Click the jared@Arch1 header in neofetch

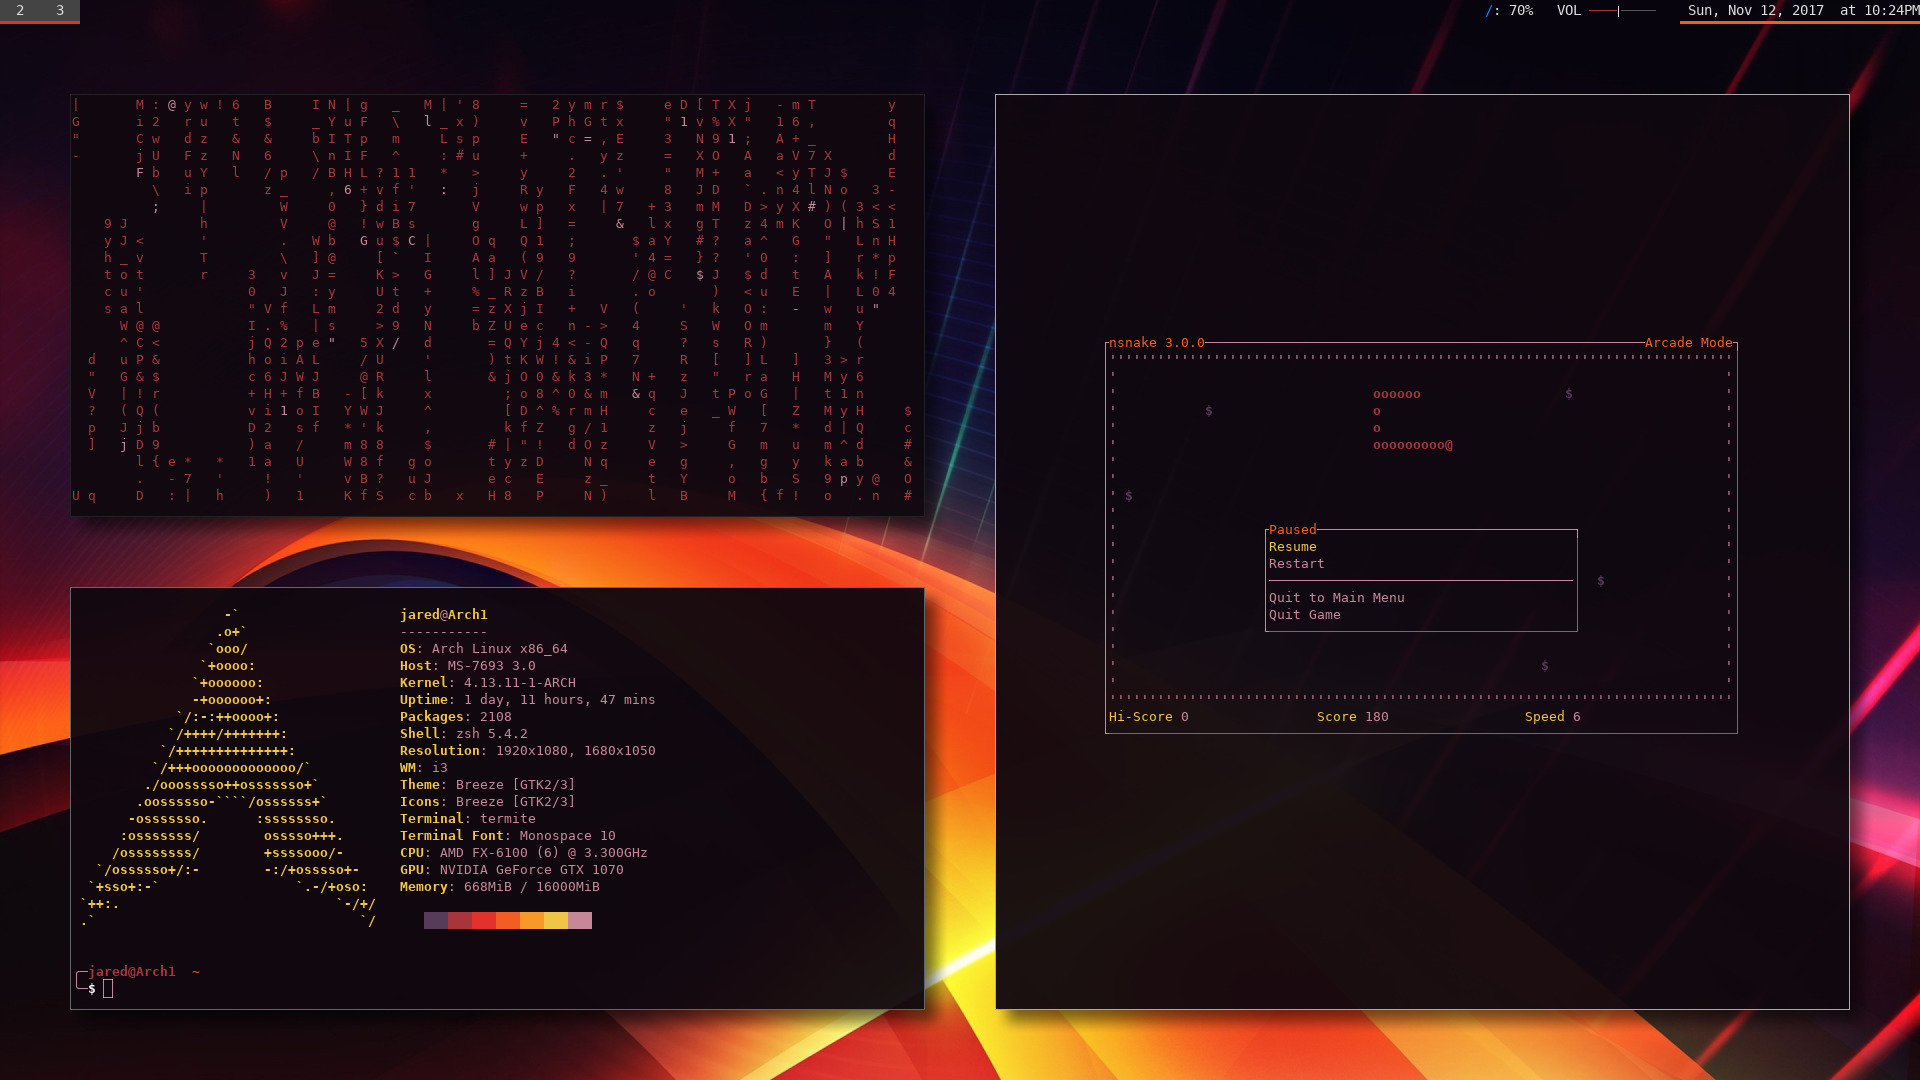(x=443, y=615)
